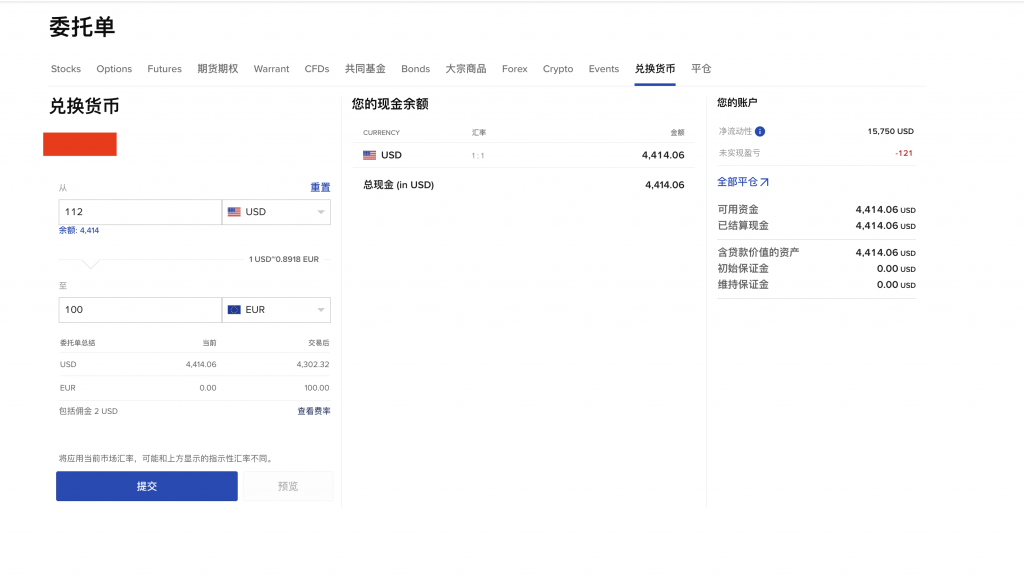Click the 重置 reset link
The image size is (1024, 588).
[319, 189]
